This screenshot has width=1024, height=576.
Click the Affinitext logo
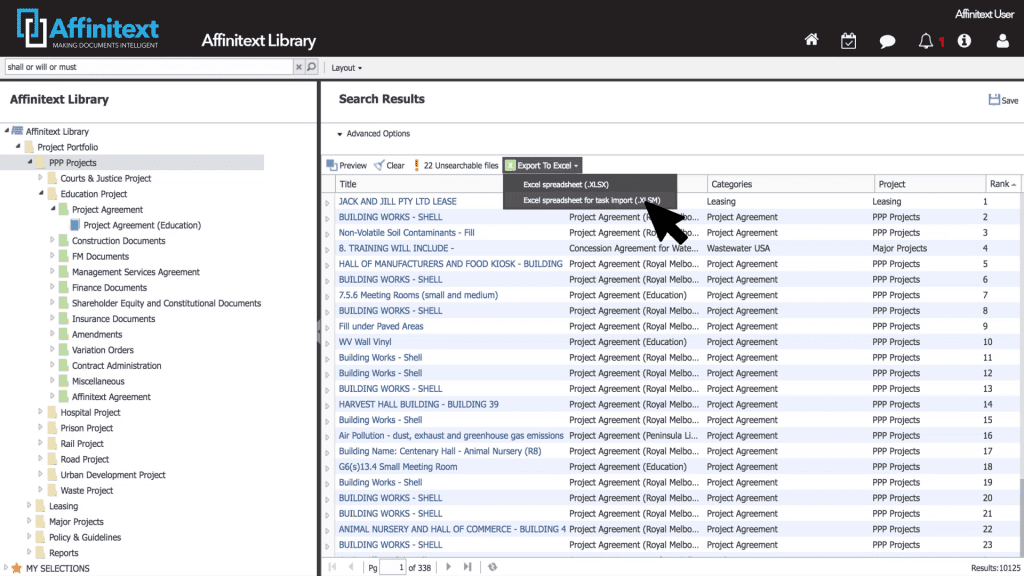tap(88, 29)
